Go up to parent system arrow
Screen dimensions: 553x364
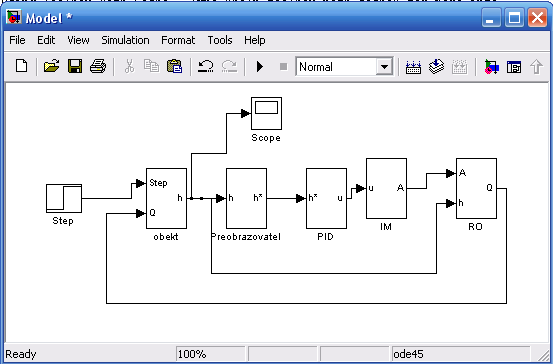tap(536, 66)
